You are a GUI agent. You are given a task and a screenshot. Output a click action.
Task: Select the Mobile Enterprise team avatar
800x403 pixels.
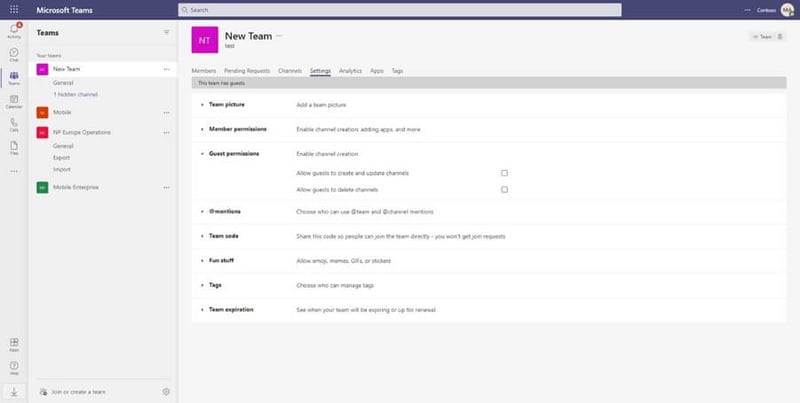coord(42,187)
